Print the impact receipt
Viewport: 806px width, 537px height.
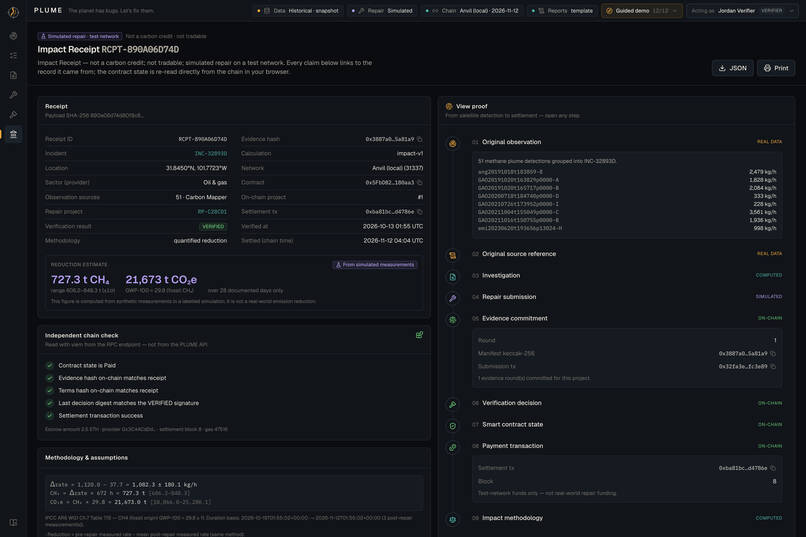click(776, 68)
